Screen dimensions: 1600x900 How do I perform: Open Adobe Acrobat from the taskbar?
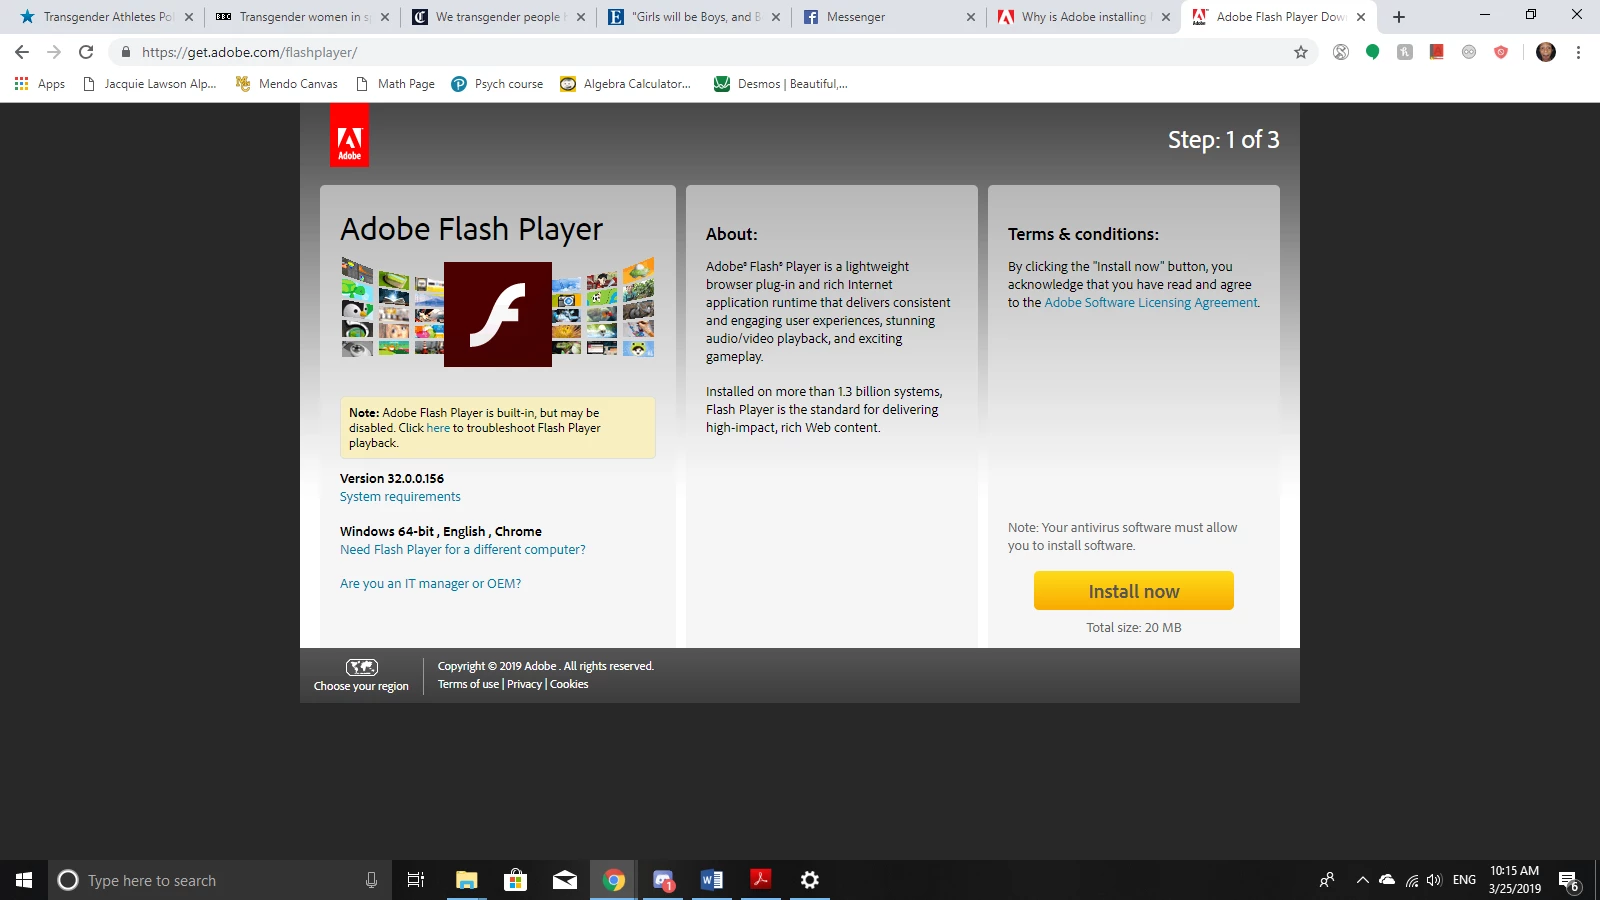point(761,880)
